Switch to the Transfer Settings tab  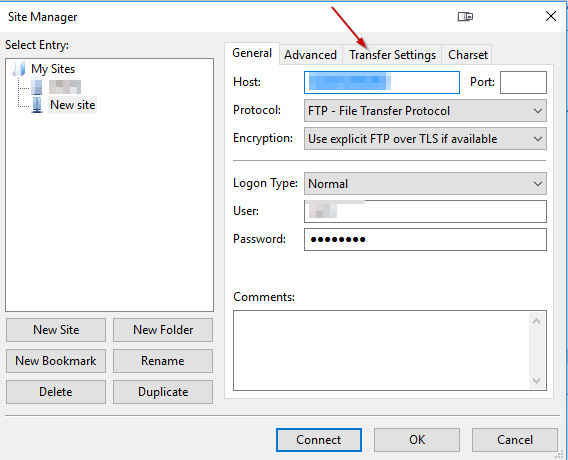point(392,55)
